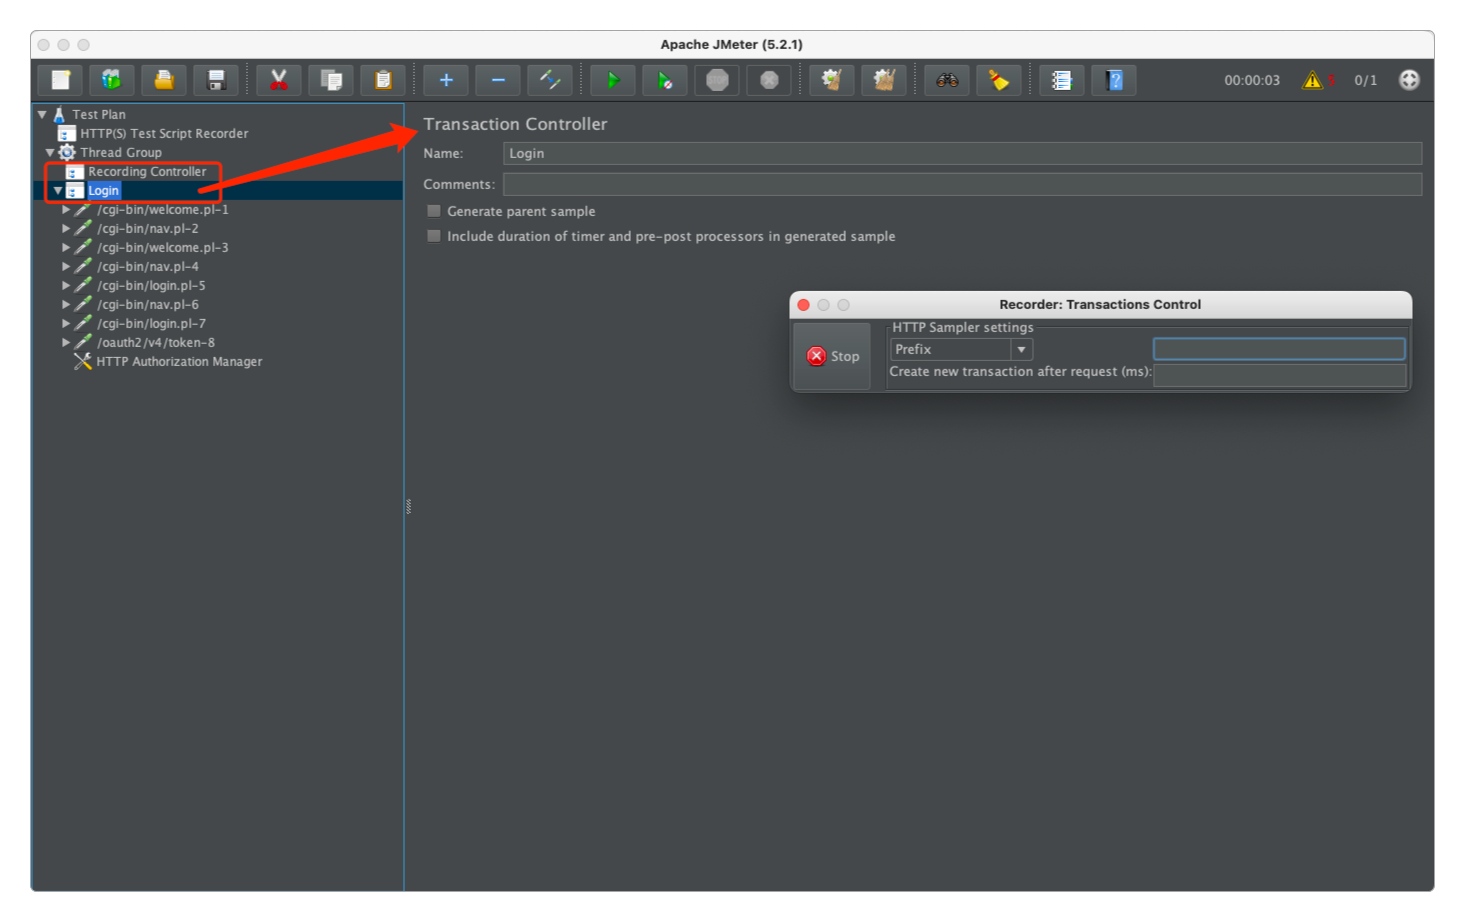
Task: Select Thread Group tree item
Action: (x=121, y=152)
